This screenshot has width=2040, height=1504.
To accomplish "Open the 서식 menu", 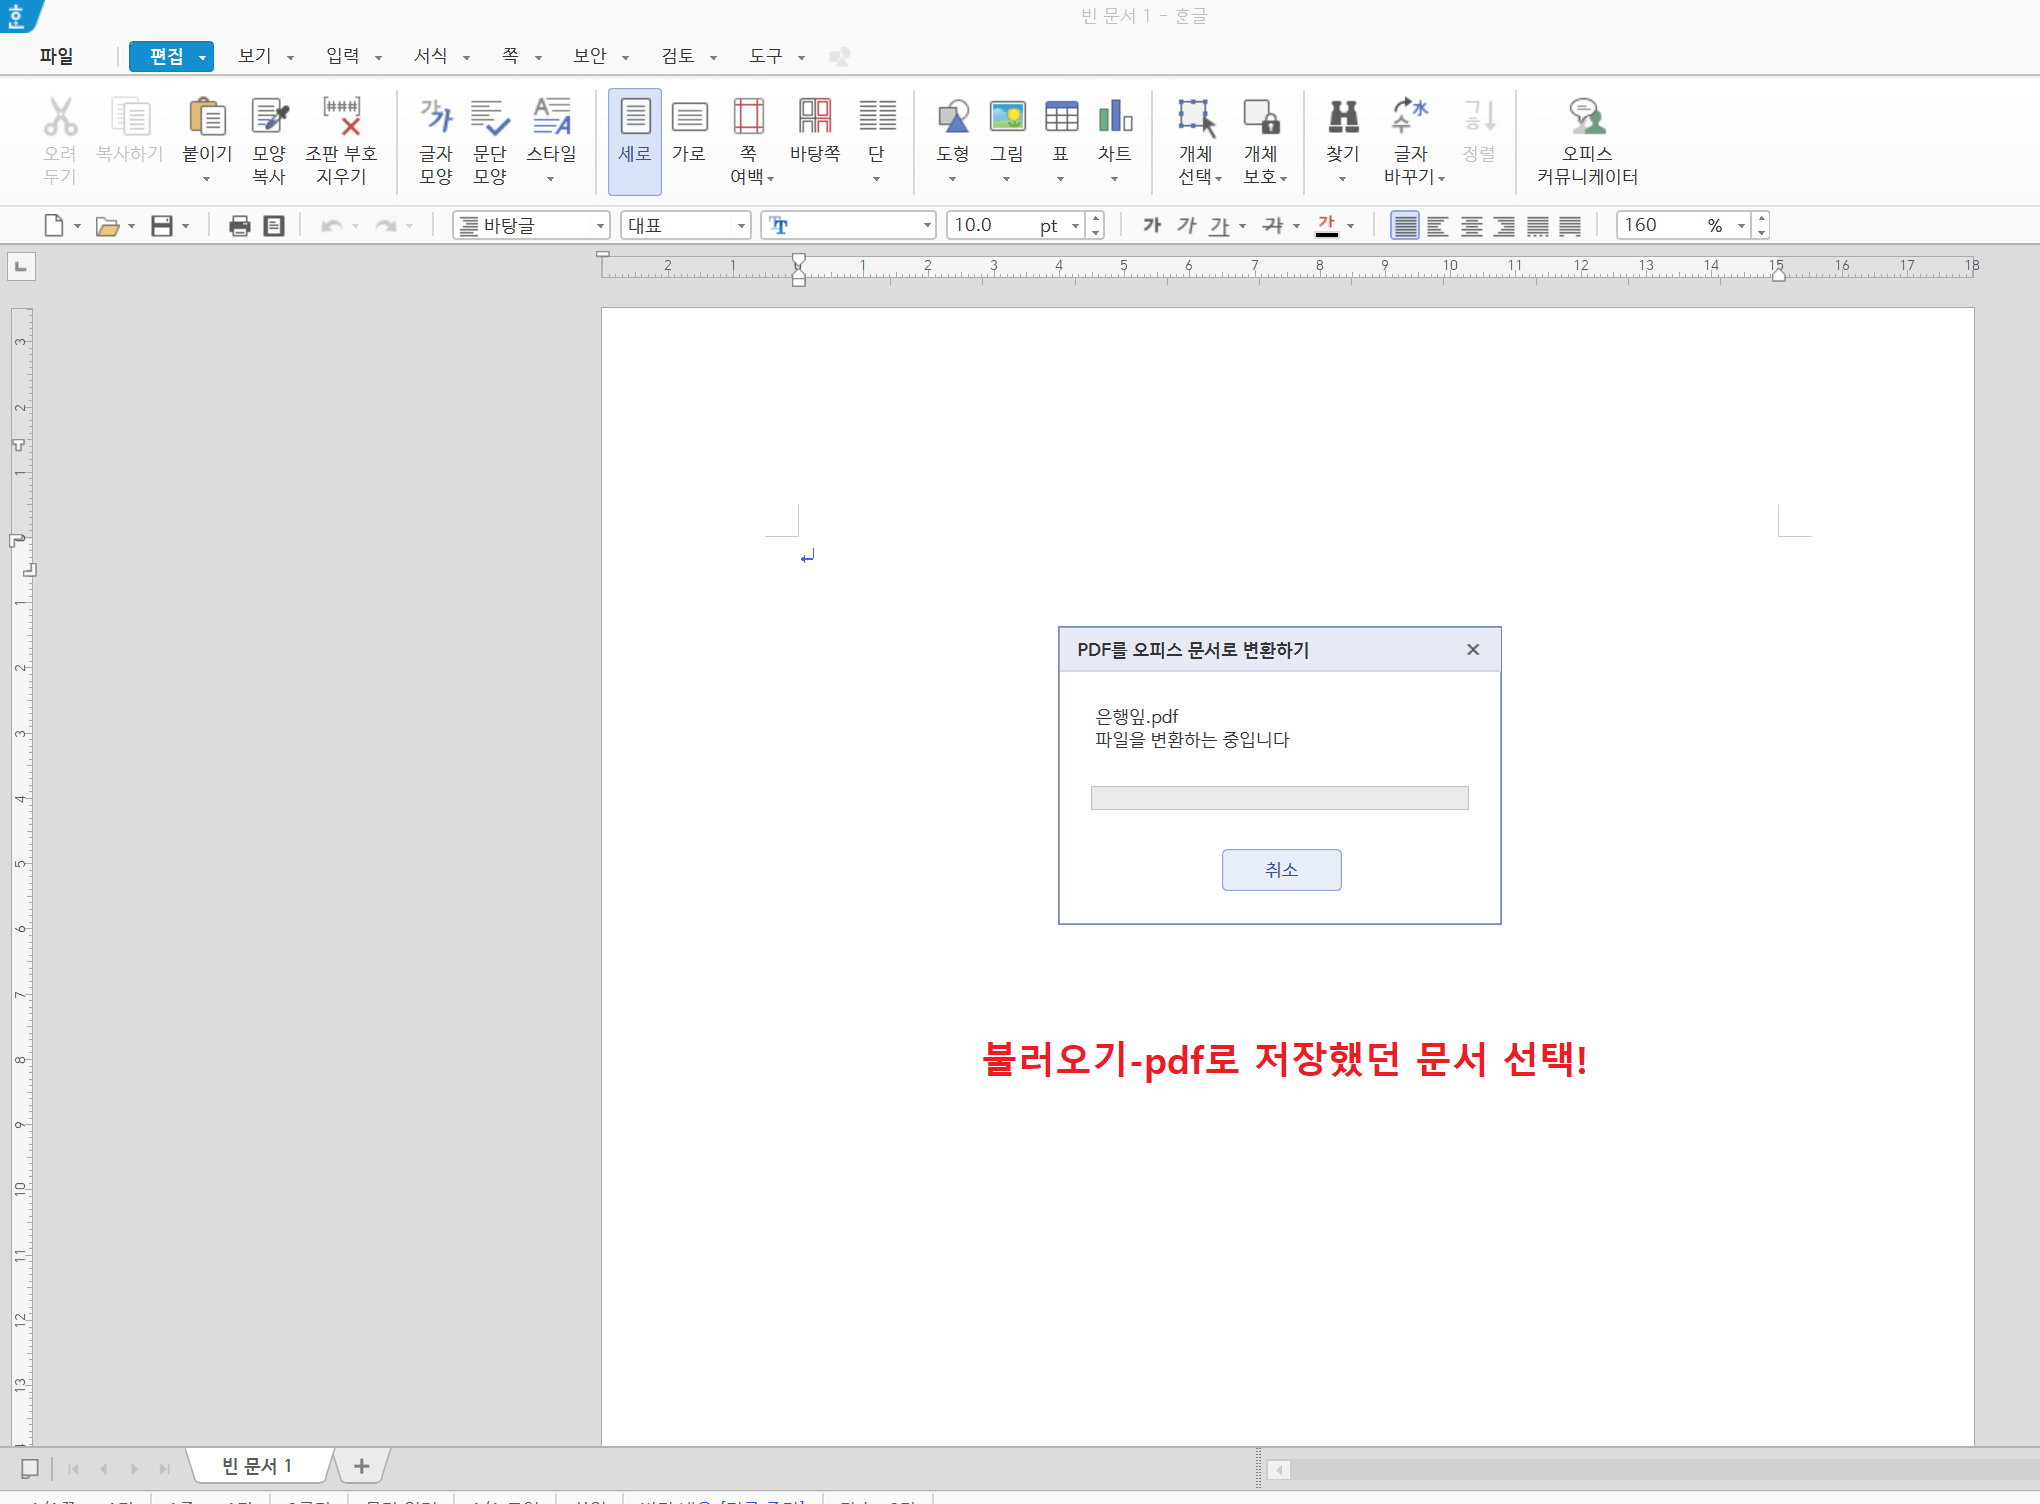I will pos(431,56).
